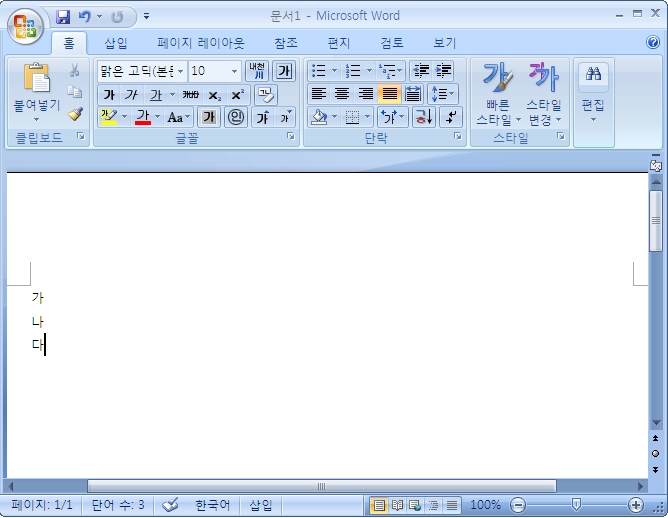This screenshot has width=668, height=518.
Task: Click the 단어 수: 3 word count
Action: (118, 506)
